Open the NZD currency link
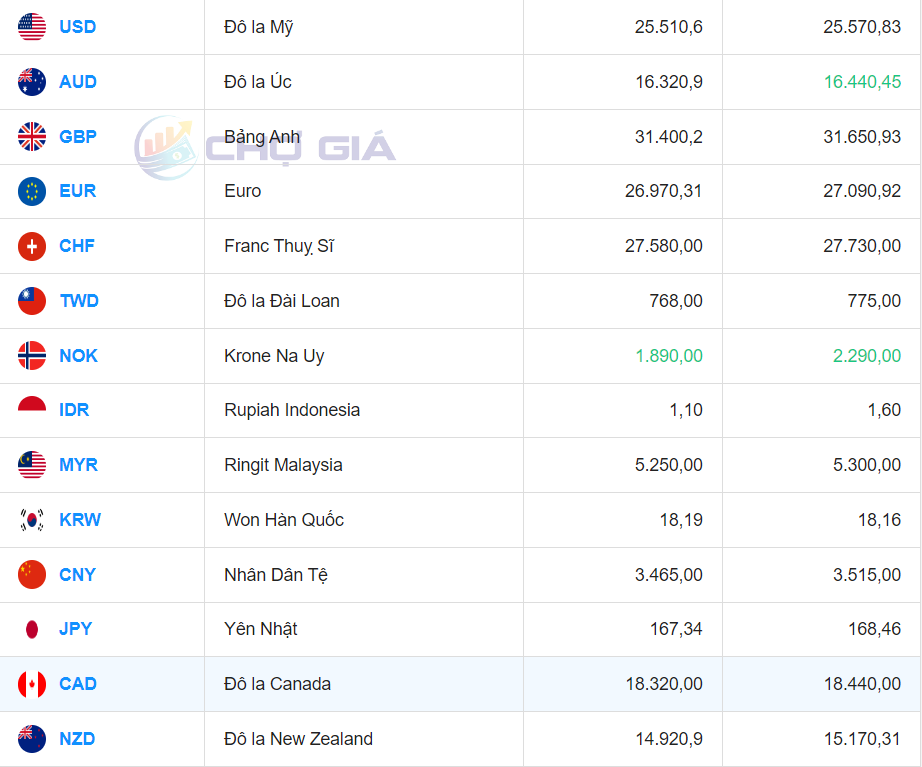 [77, 739]
